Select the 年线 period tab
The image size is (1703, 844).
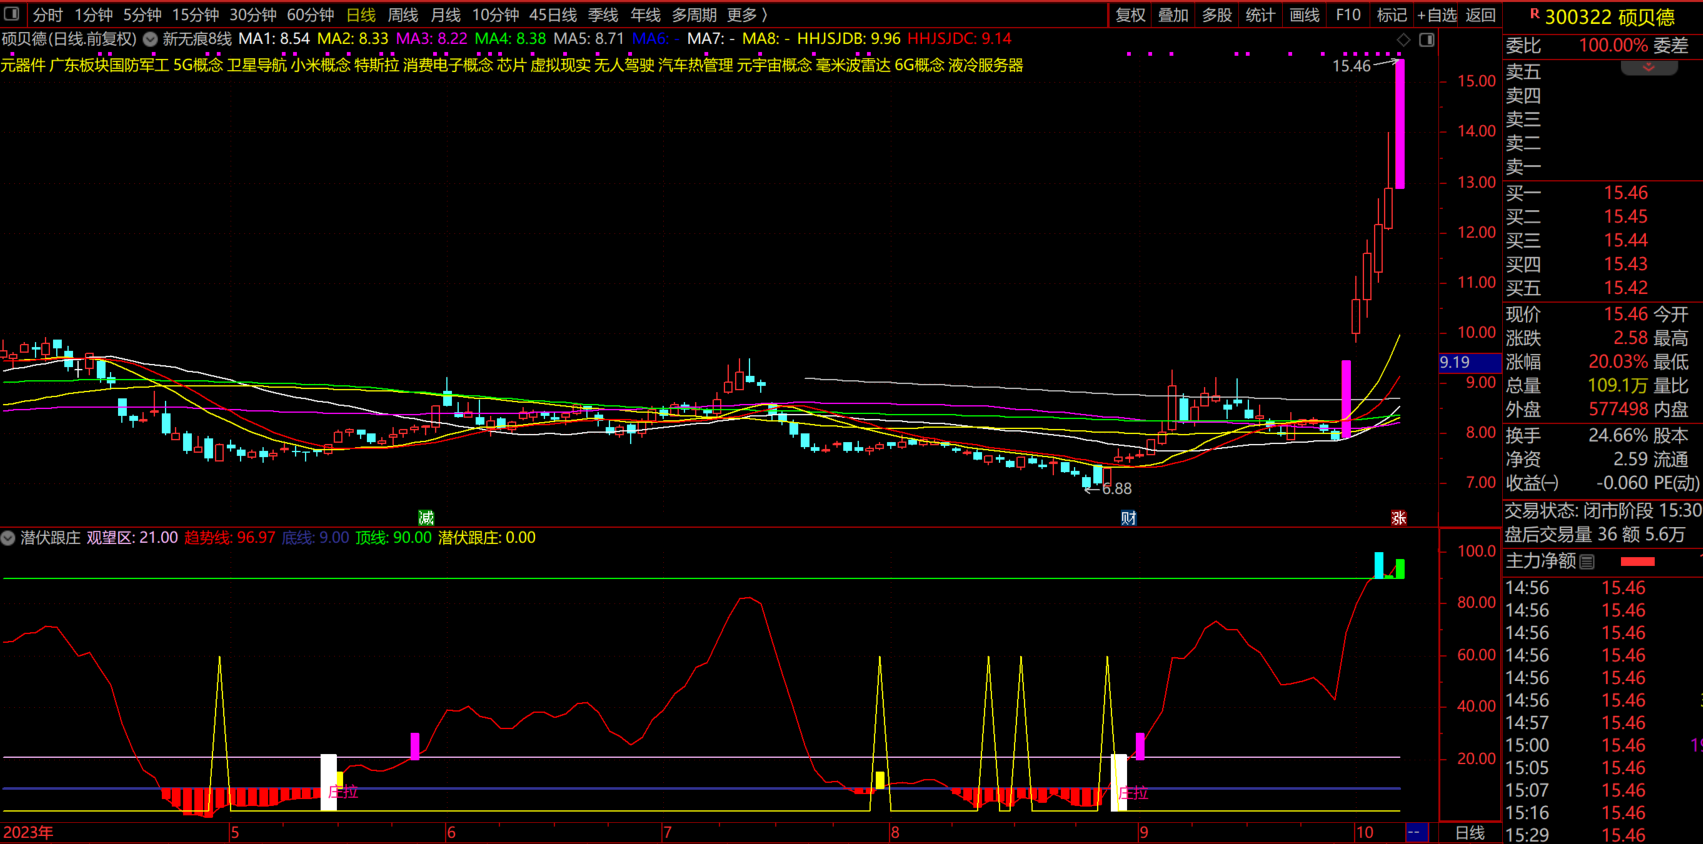(646, 15)
